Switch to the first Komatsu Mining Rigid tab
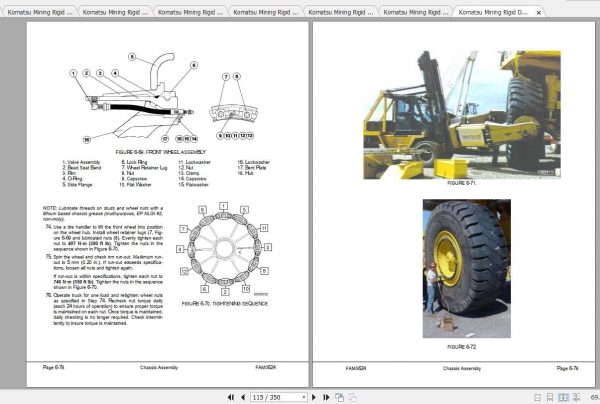Screen dimensions: 600x404 [40, 12]
